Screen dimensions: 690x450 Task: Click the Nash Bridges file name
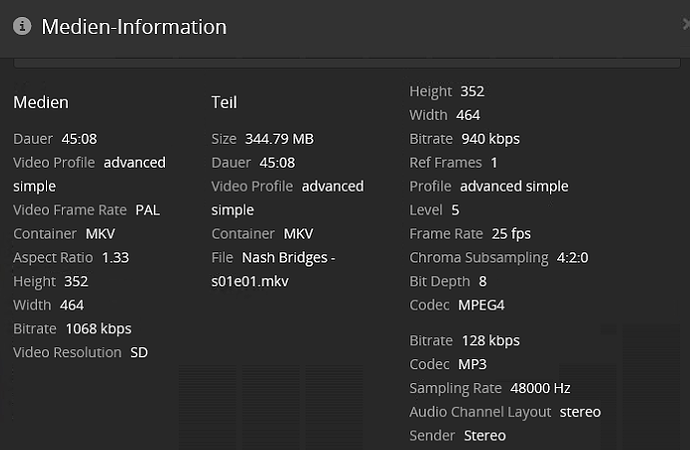click(273, 269)
